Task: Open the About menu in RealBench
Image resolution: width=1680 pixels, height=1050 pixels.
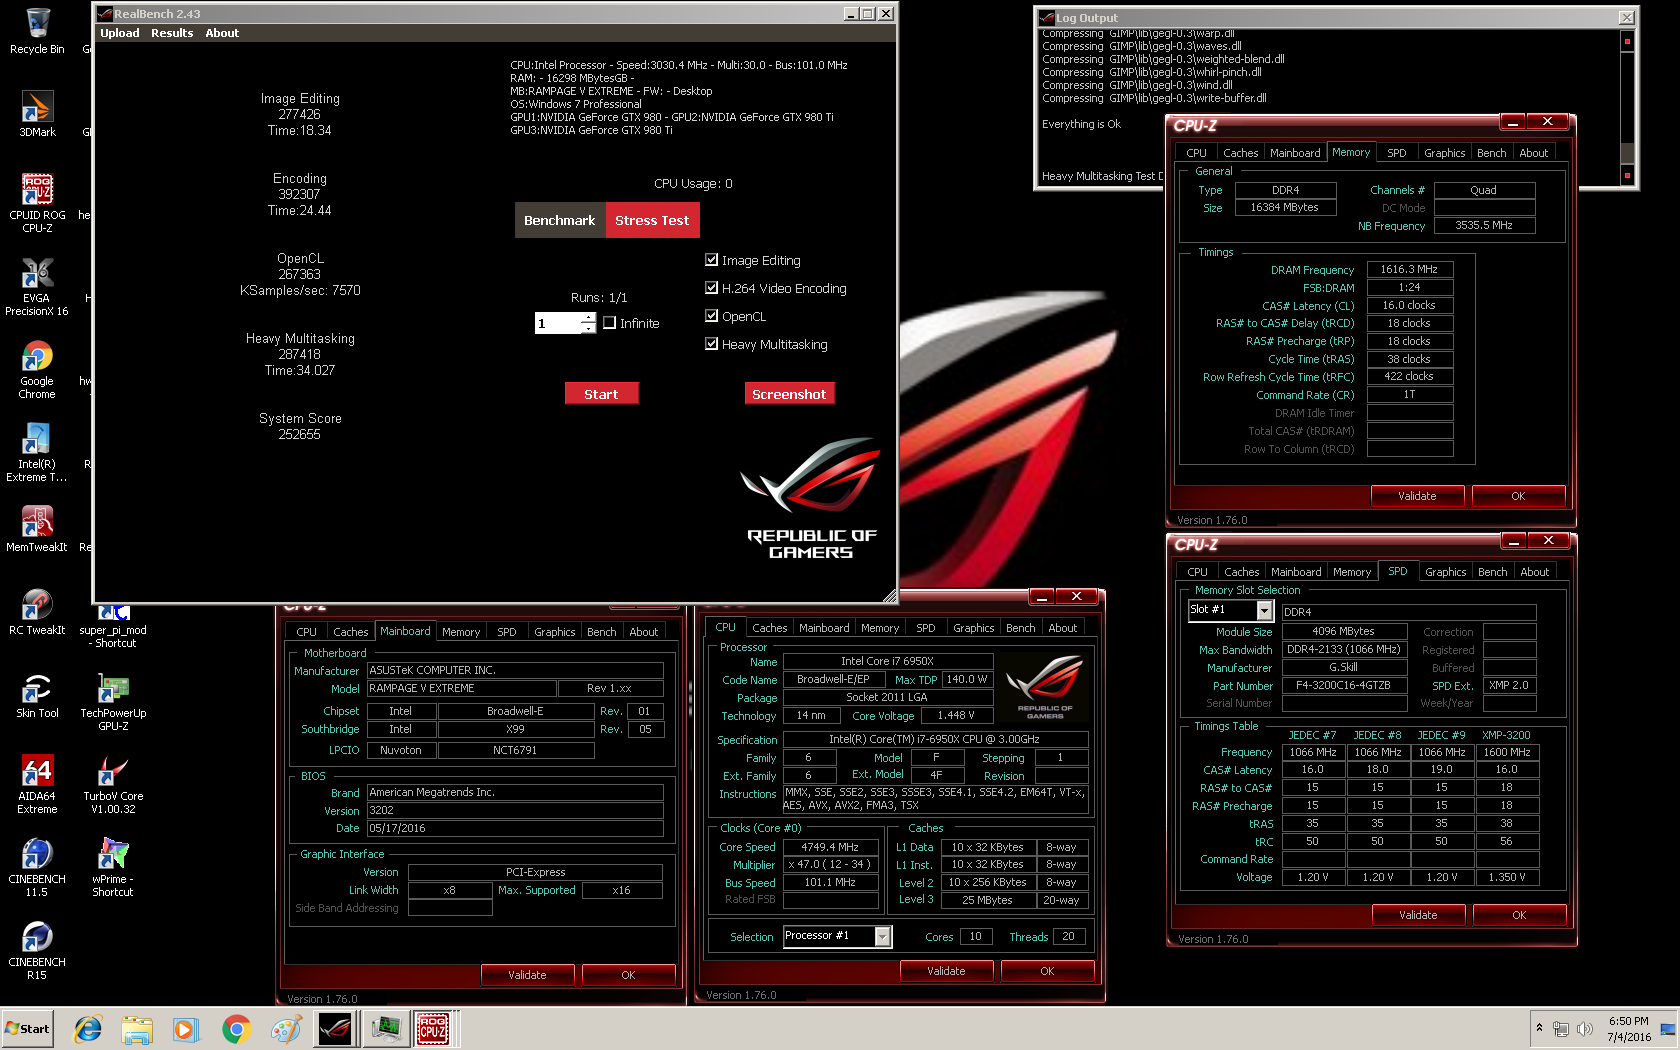Action: click(222, 33)
